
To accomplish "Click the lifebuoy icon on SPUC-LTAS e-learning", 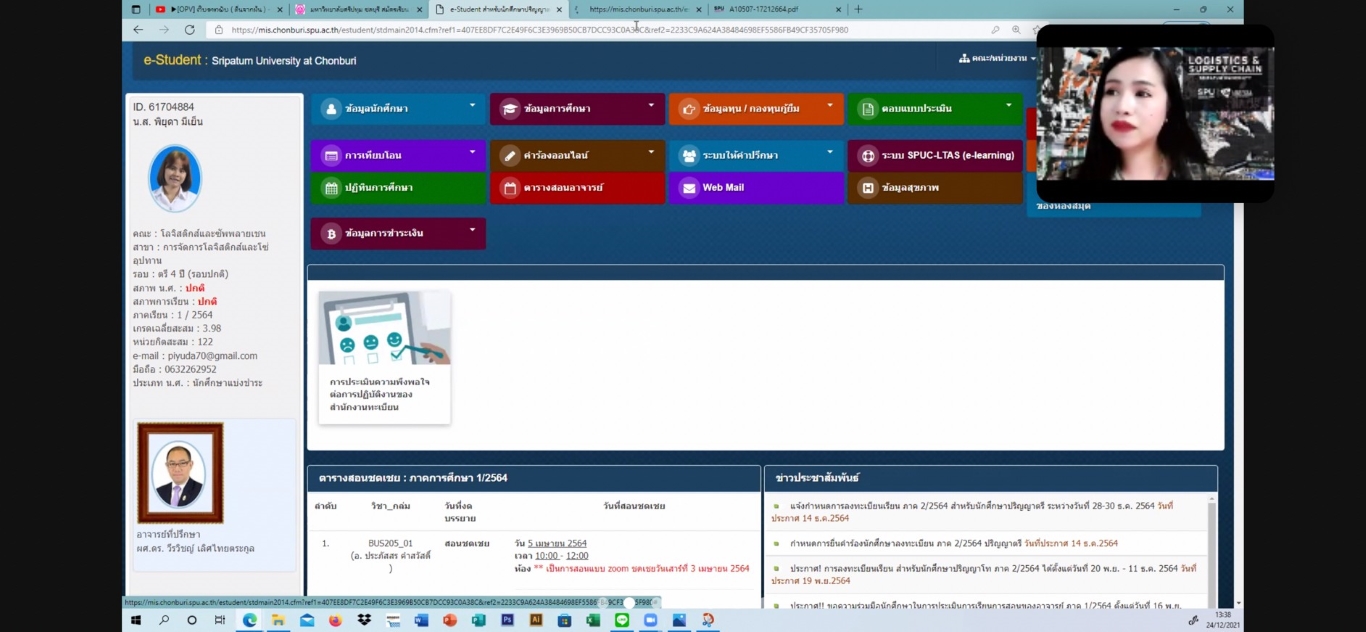I will coord(868,156).
